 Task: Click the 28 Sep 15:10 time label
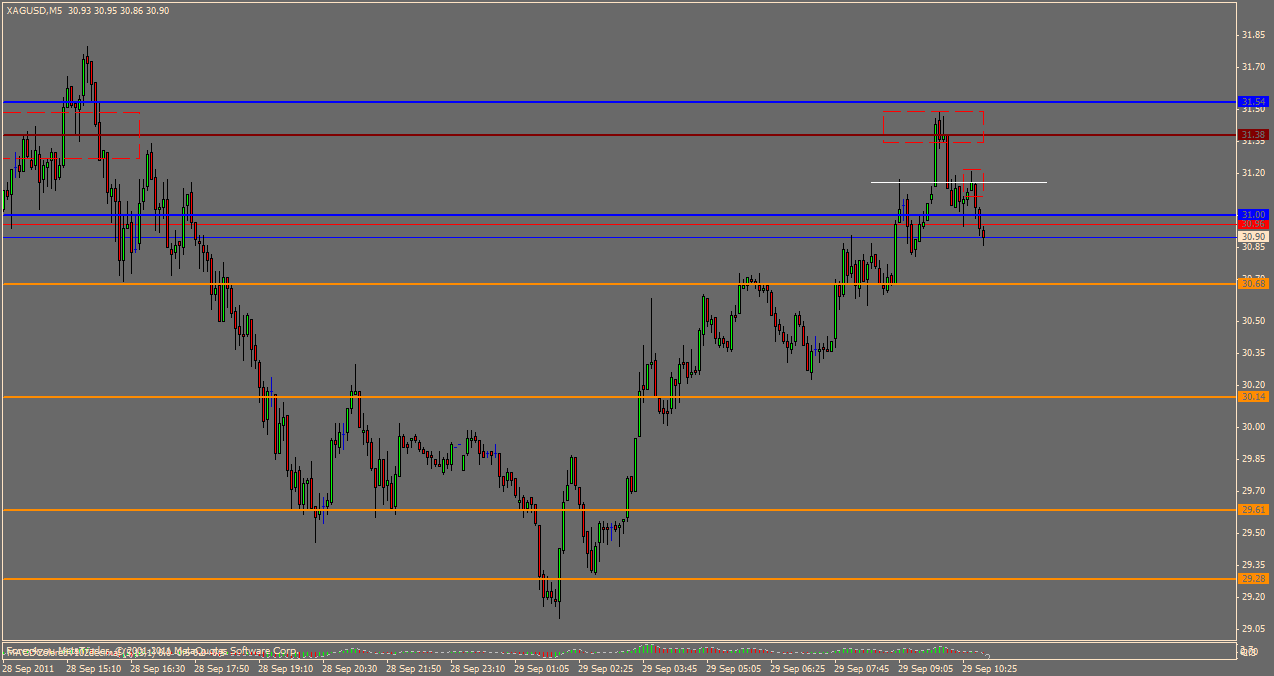pyautogui.click(x=94, y=667)
